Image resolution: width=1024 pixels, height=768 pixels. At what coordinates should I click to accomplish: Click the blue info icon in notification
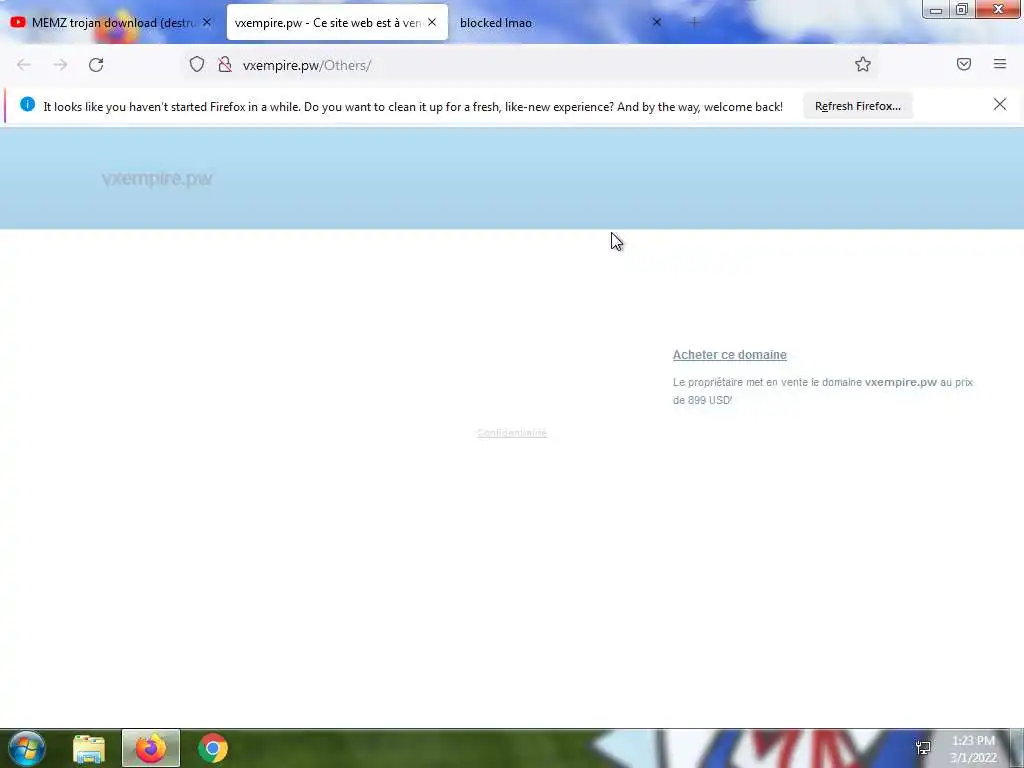point(27,104)
